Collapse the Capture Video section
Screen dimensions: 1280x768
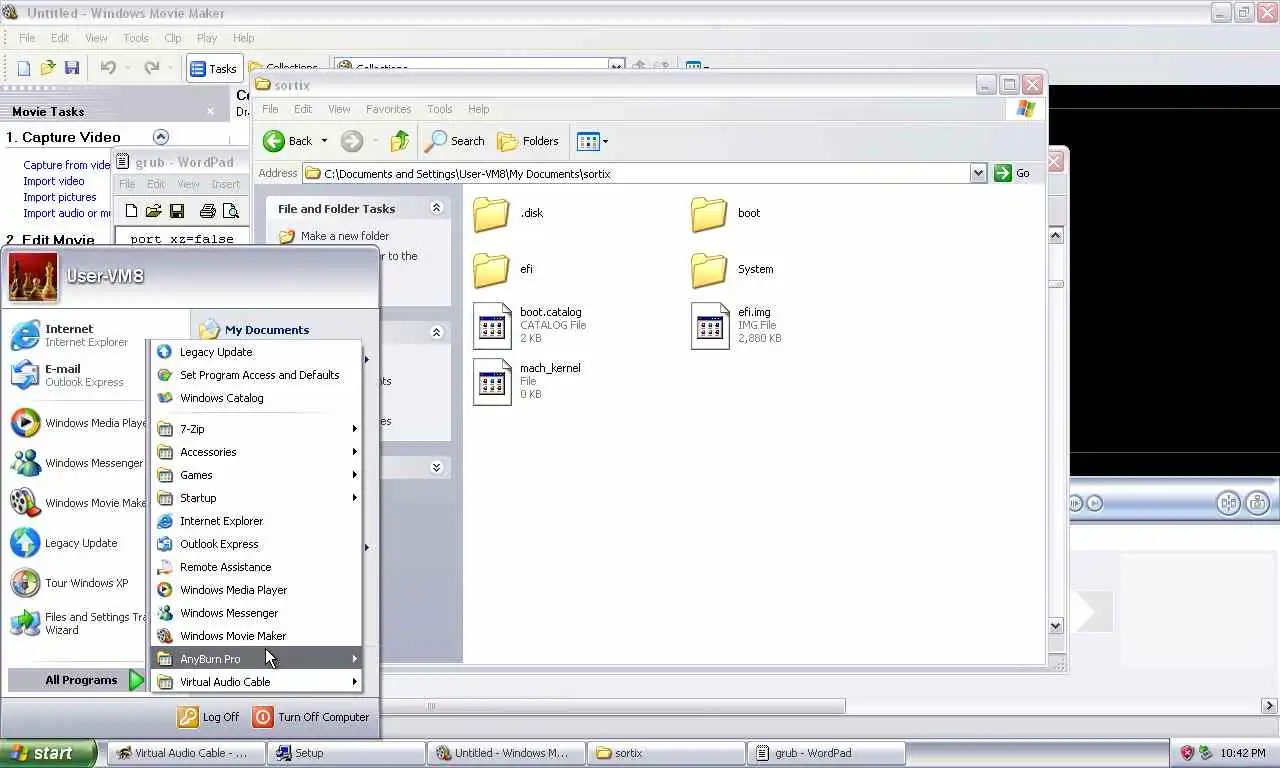pos(160,137)
